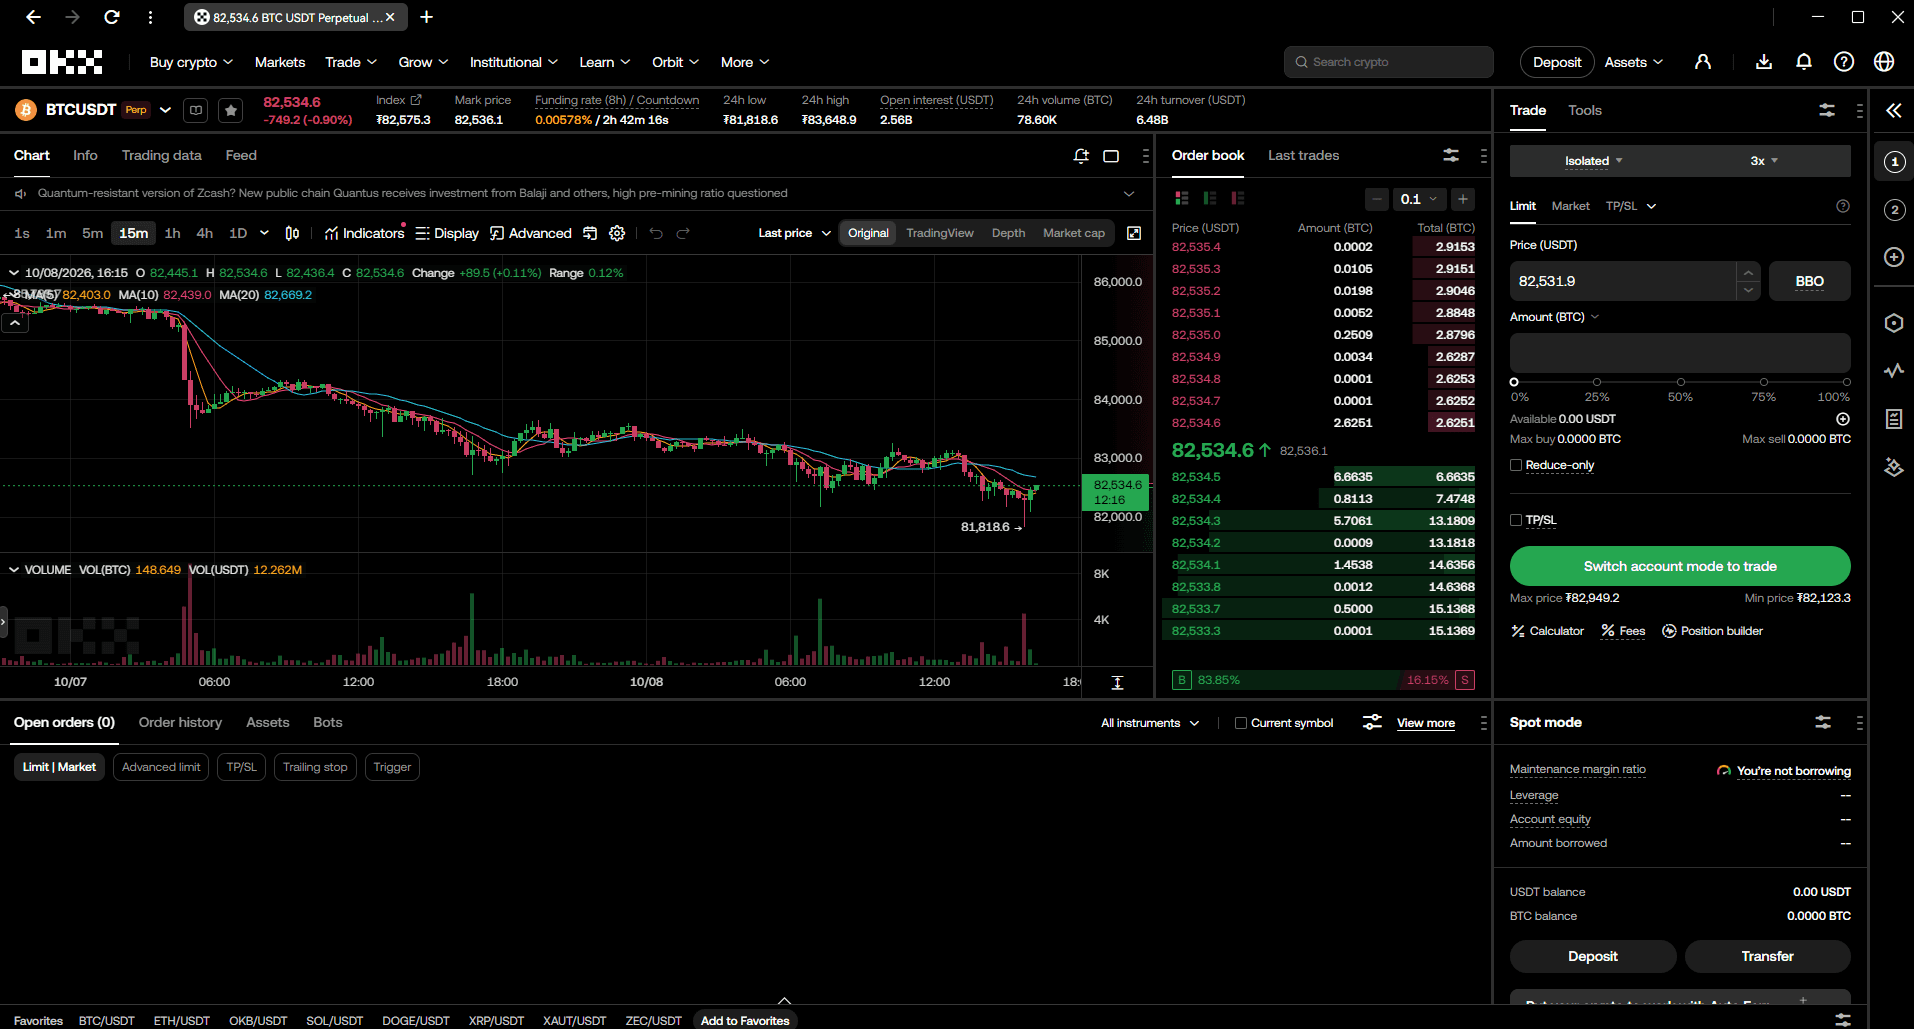Click the OKX logo
Screen dimensions: 1914x1029
coord(62,62)
